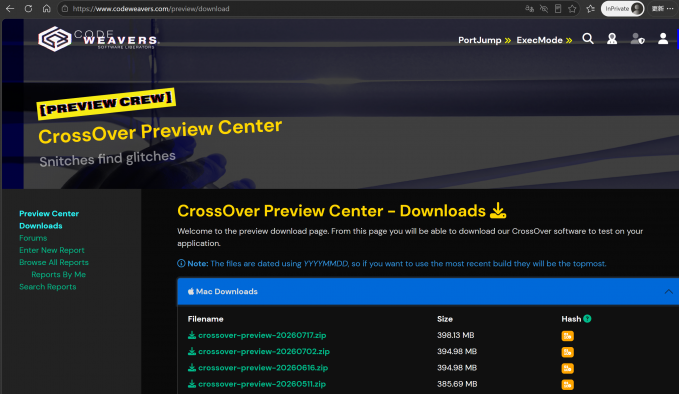Click the user shield account icon
Viewport: 679px width, 394px height.
coord(637,39)
